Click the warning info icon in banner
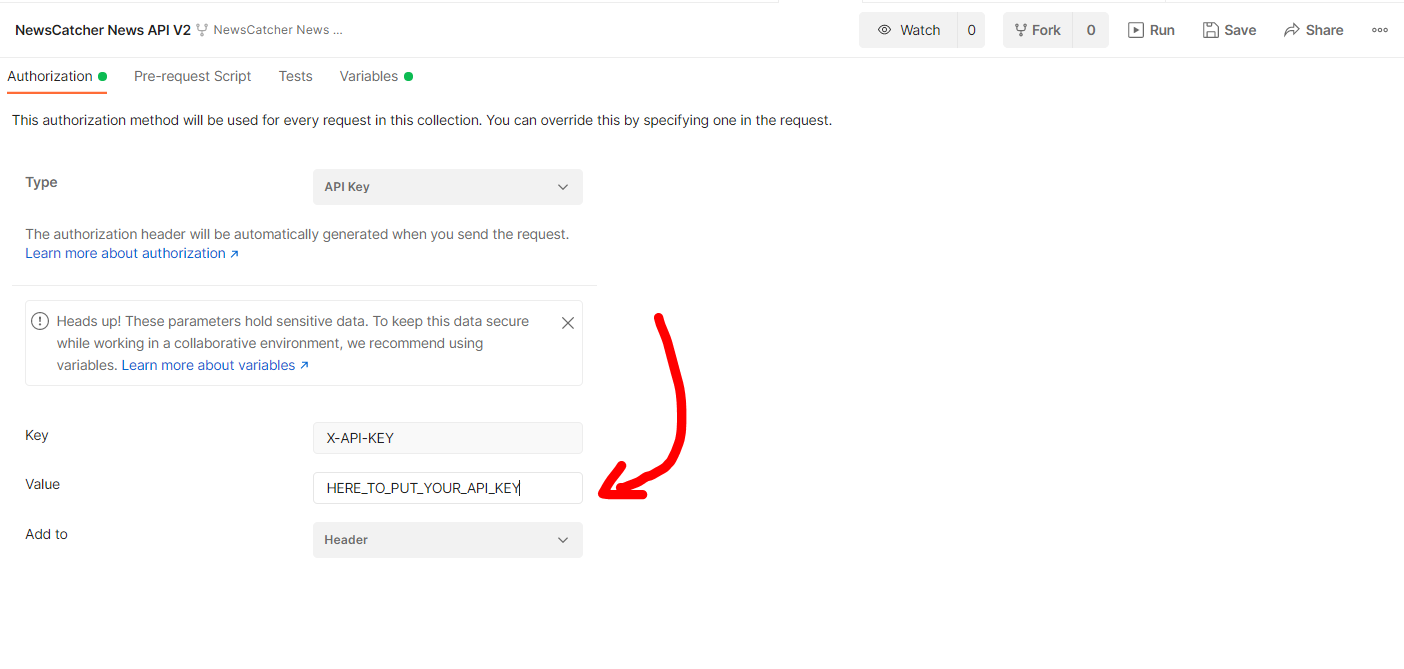 pos(40,321)
